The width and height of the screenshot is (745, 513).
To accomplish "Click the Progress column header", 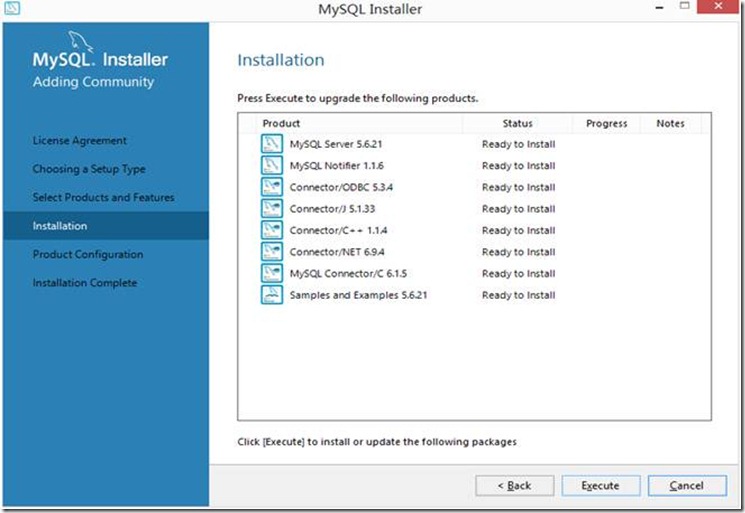I will click(x=607, y=124).
